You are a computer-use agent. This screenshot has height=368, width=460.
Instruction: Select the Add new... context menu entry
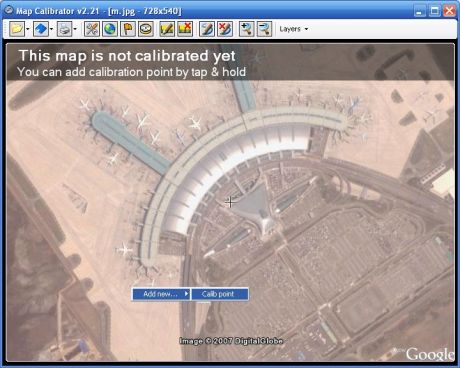click(x=161, y=294)
